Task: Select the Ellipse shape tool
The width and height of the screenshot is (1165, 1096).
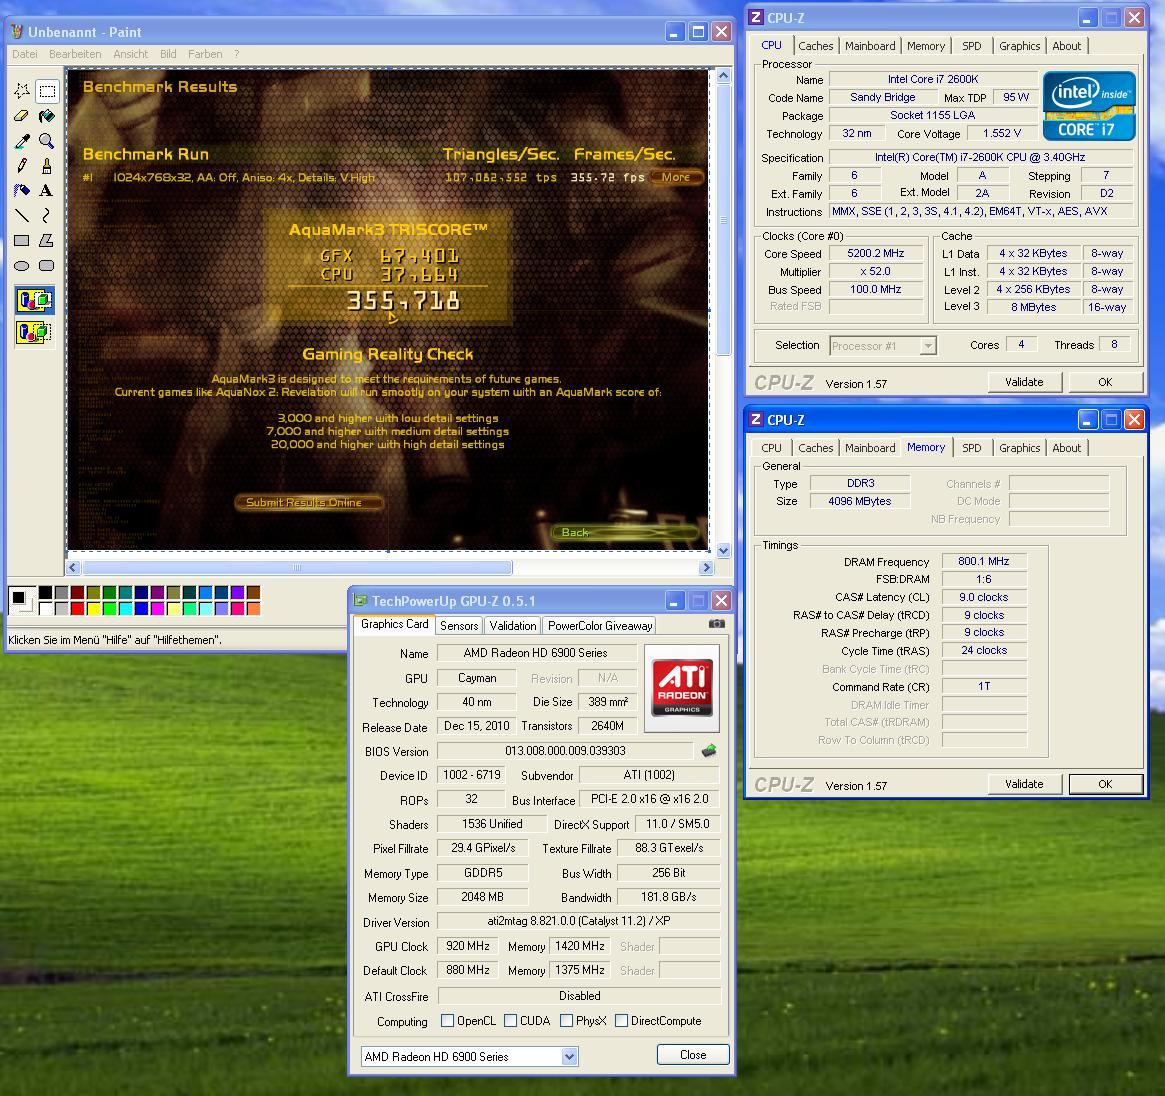Action: (22, 265)
